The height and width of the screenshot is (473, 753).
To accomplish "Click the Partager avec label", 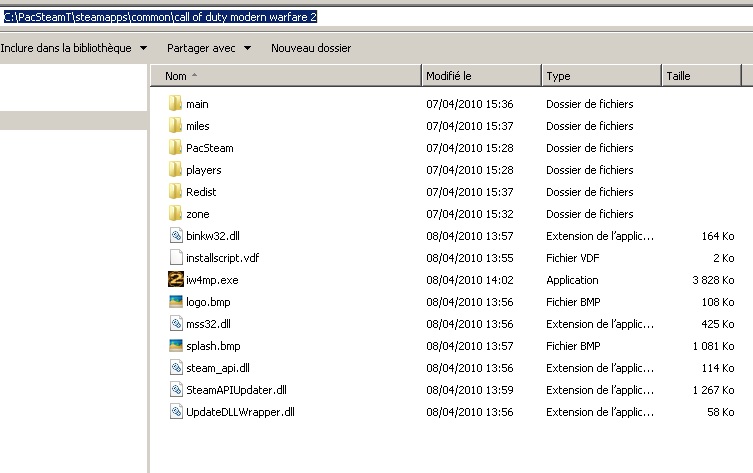I will pyautogui.click(x=201, y=48).
